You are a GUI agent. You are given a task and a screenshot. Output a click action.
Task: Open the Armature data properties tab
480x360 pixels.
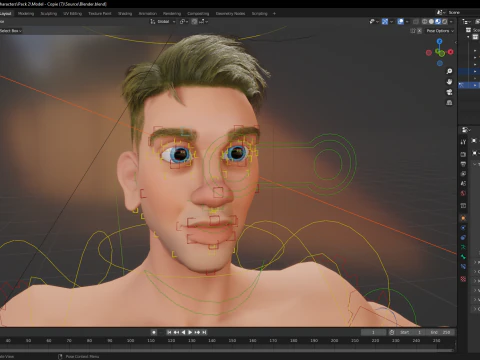pos(463,247)
